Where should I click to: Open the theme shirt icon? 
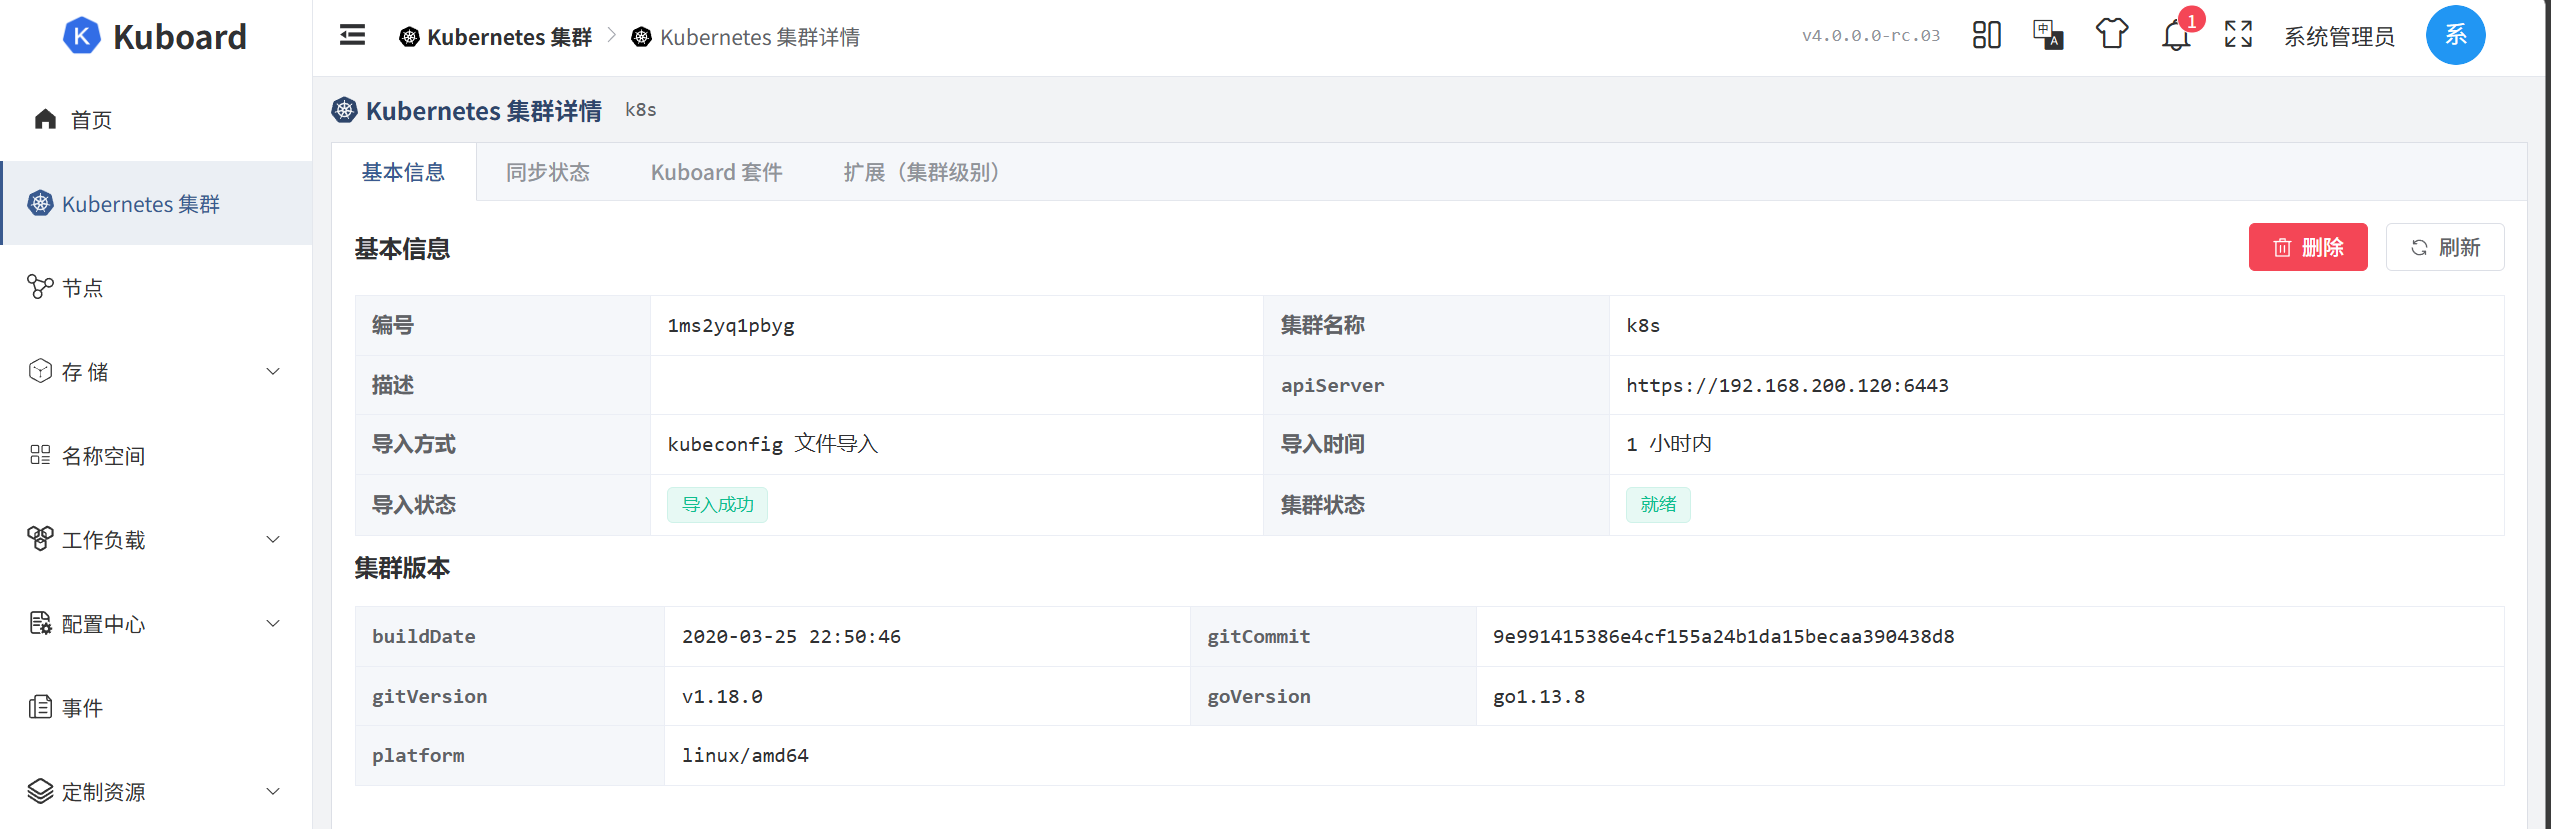(2111, 35)
